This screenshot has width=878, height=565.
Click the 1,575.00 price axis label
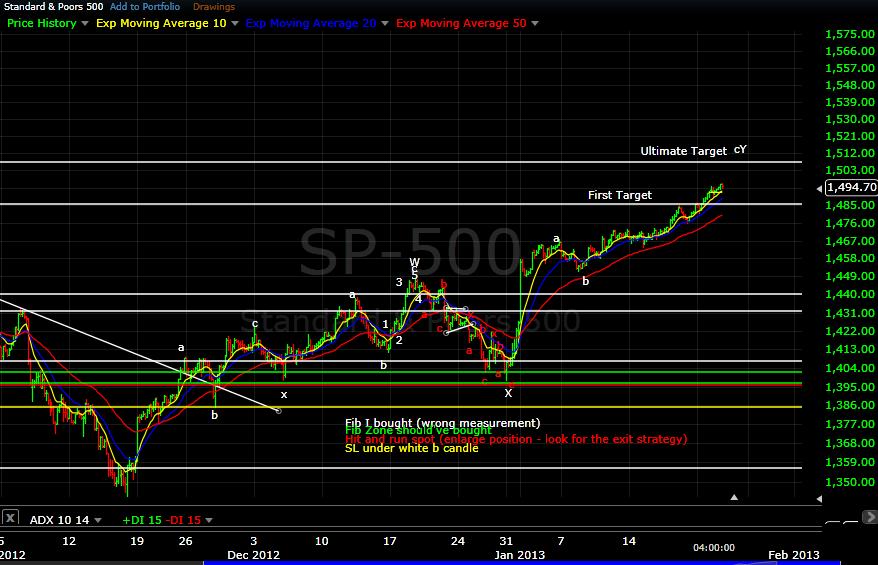850,34
